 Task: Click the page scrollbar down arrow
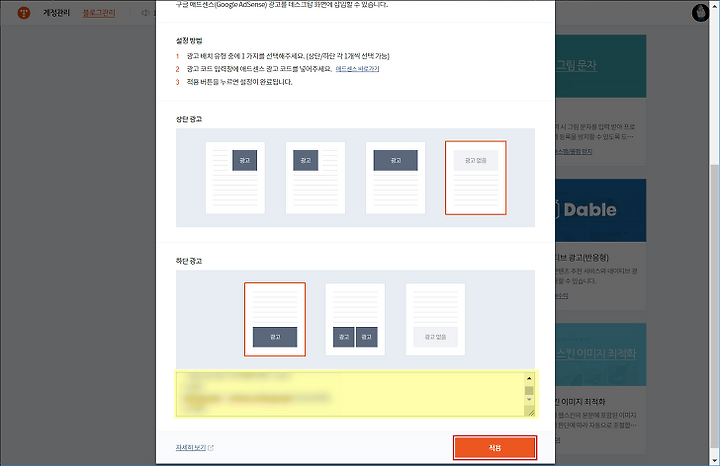point(714,460)
